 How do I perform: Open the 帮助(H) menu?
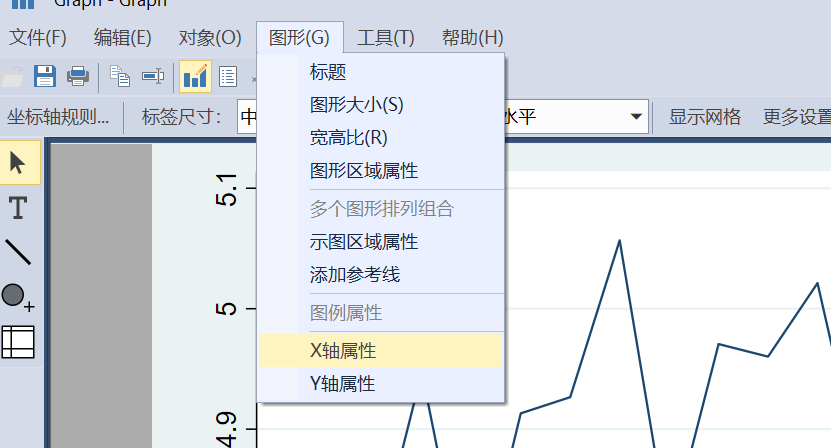click(x=473, y=38)
